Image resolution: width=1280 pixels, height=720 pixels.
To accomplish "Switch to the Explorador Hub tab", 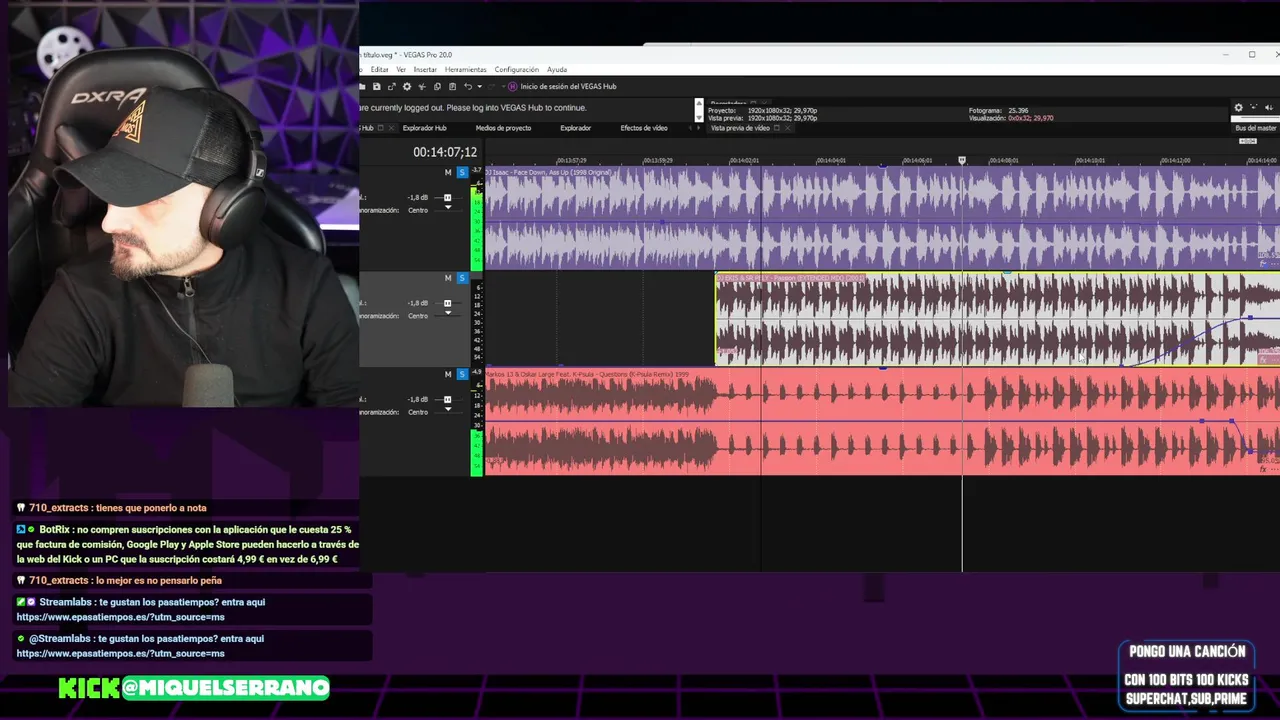I will point(425,128).
